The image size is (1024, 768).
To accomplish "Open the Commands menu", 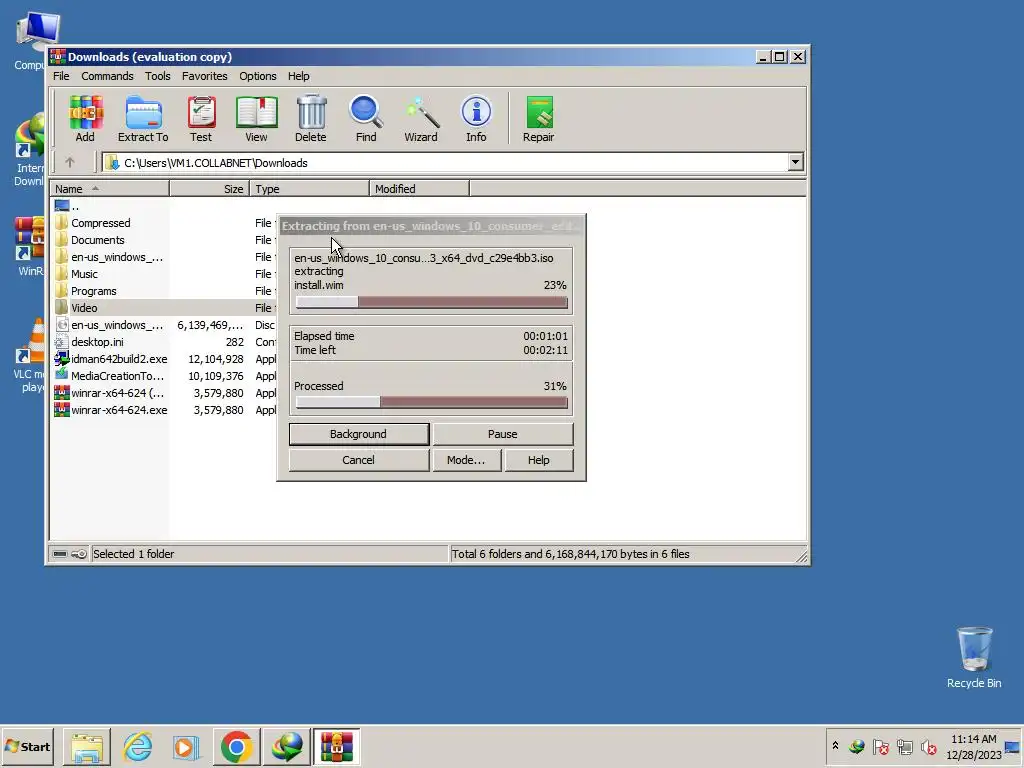I will point(107,76).
